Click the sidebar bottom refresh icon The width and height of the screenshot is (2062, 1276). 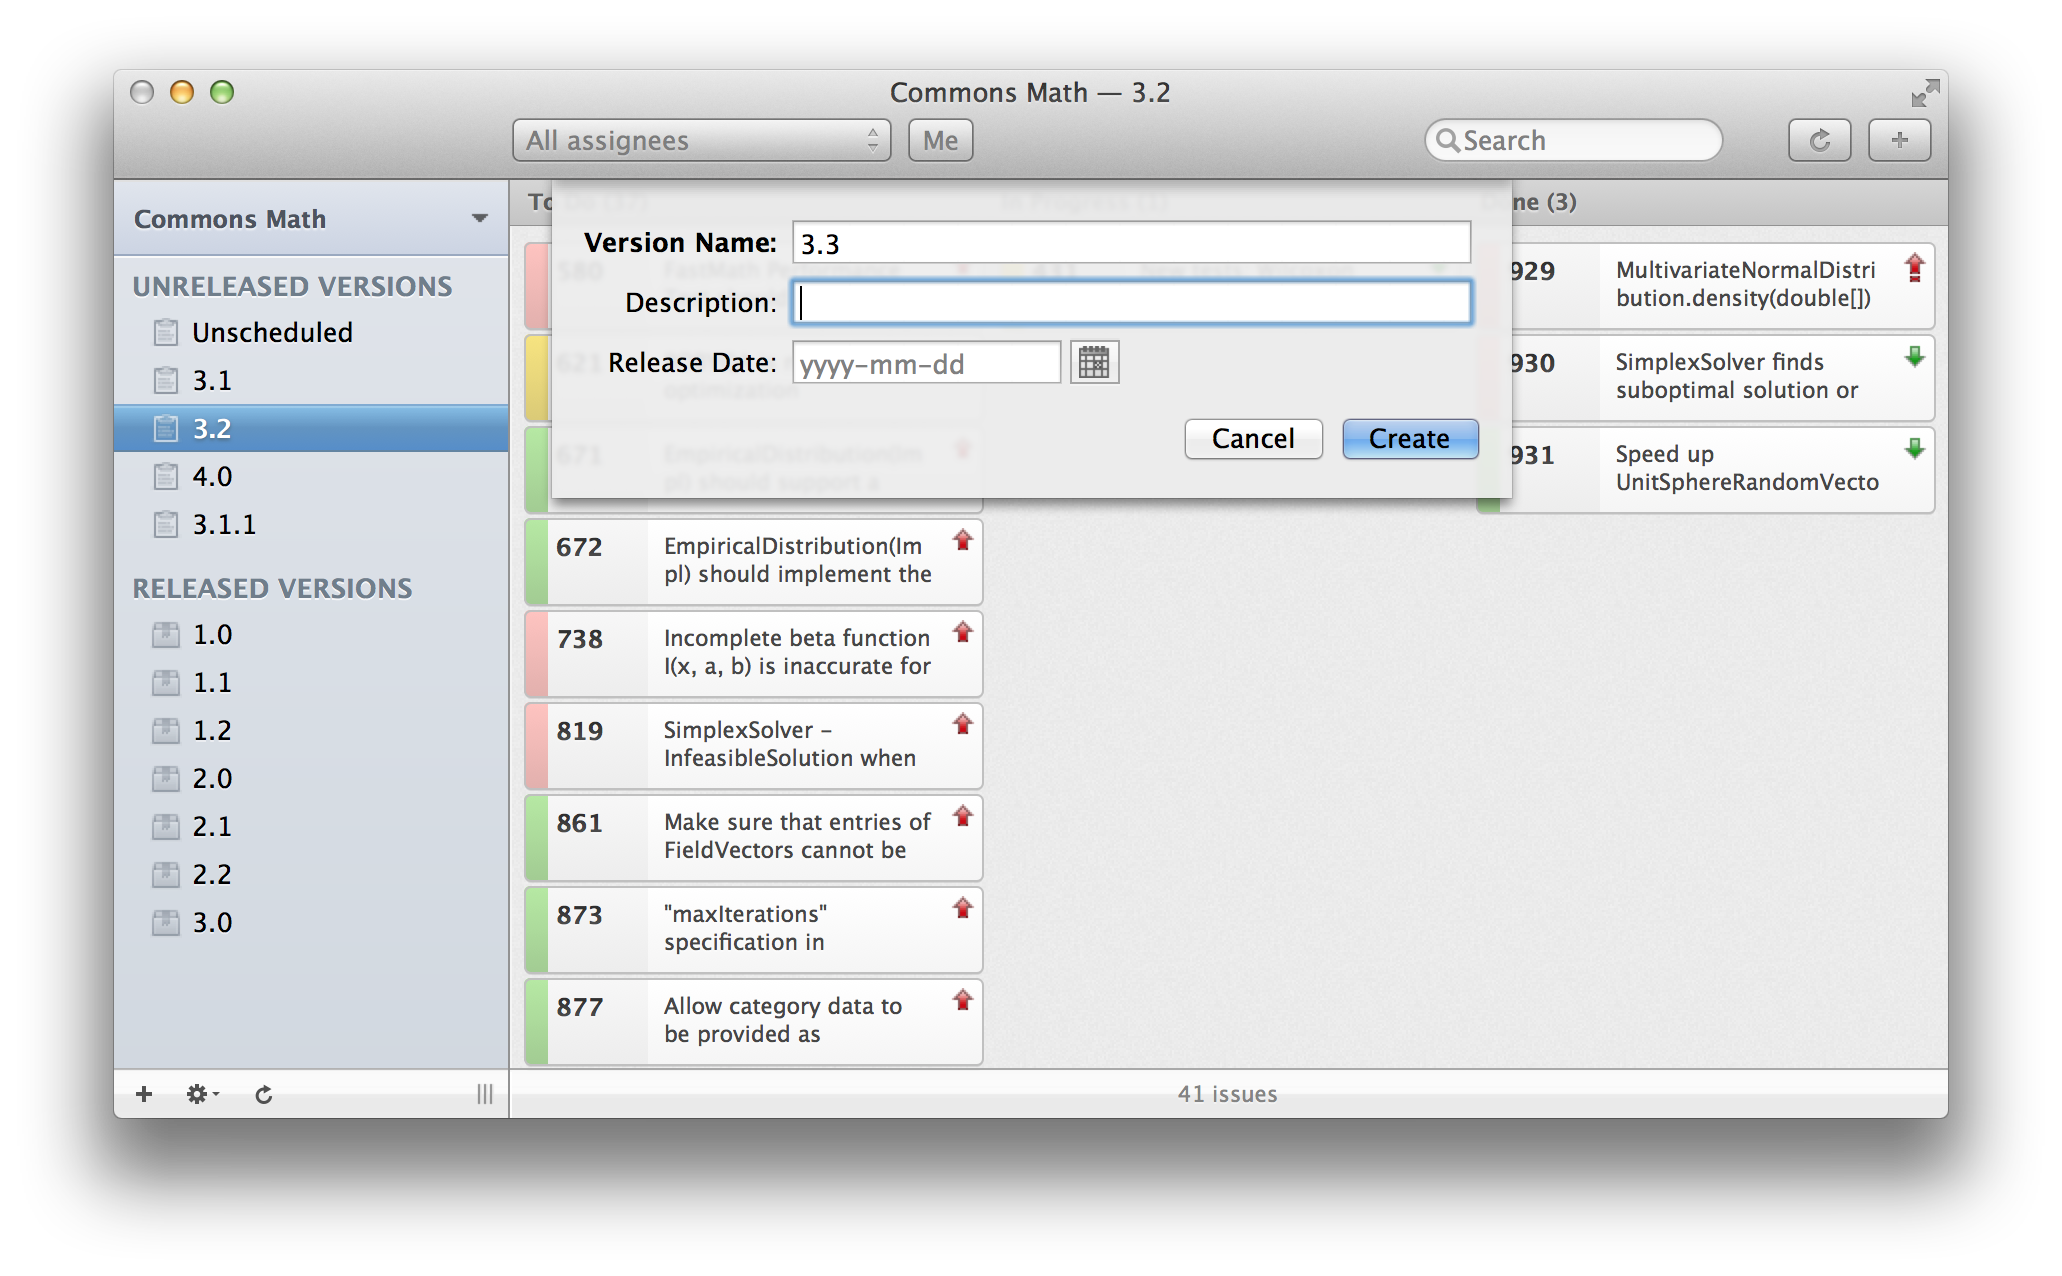coord(263,1094)
